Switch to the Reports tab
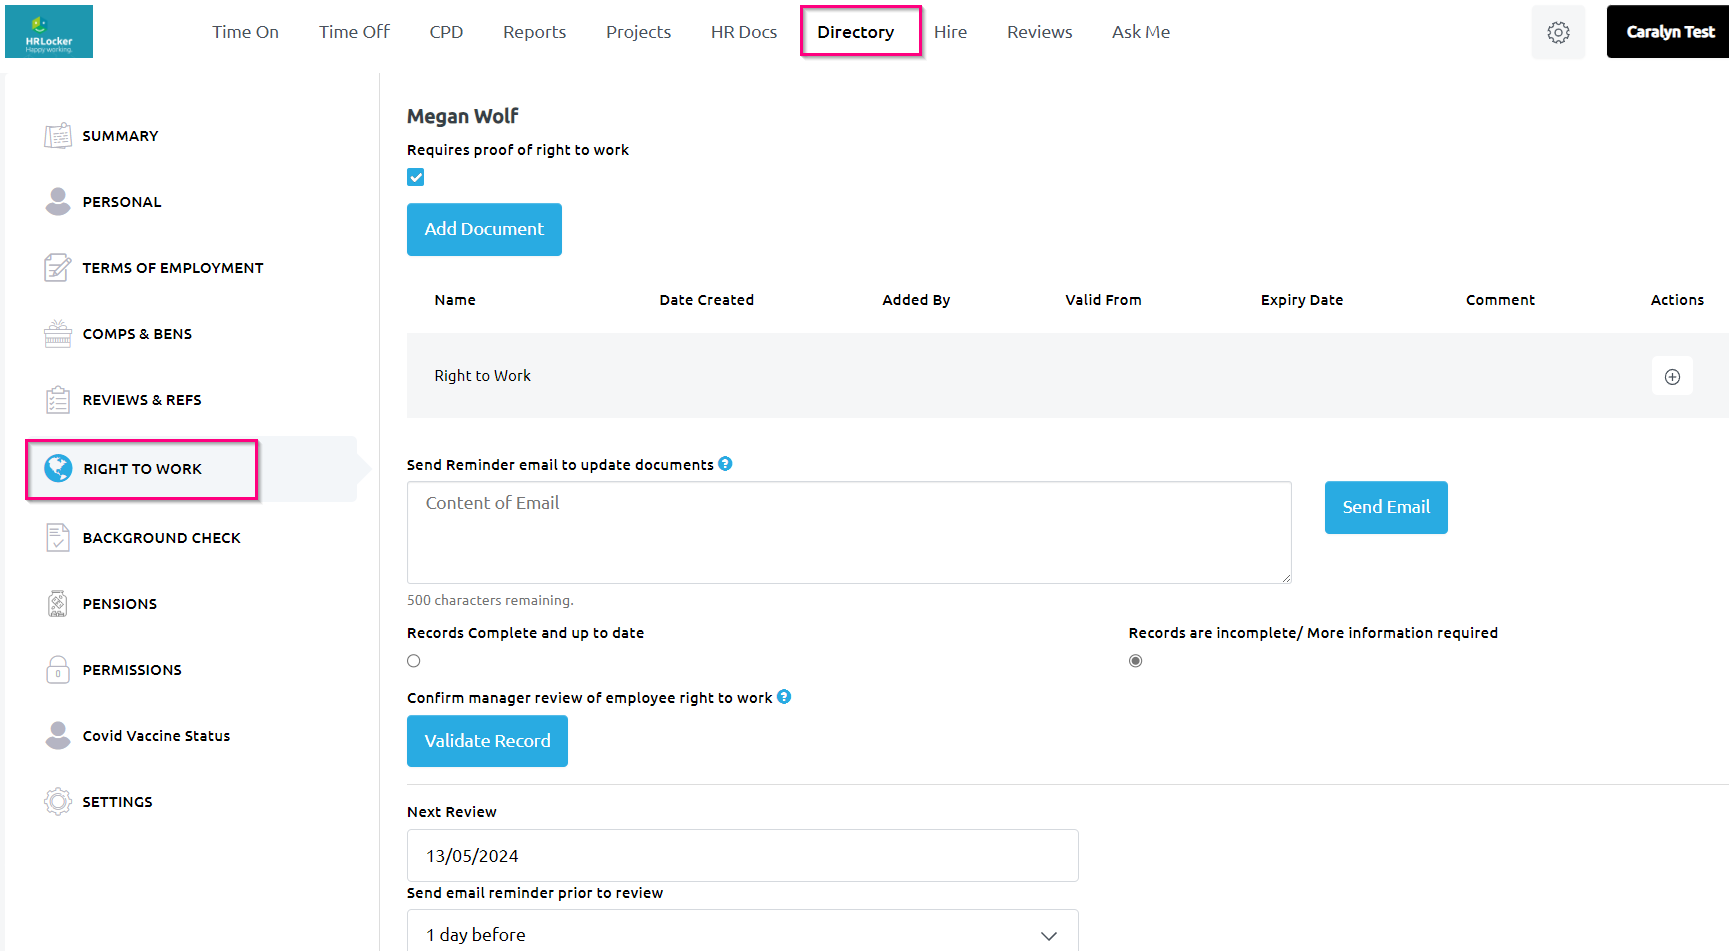Image resolution: width=1729 pixels, height=951 pixels. [x=534, y=32]
